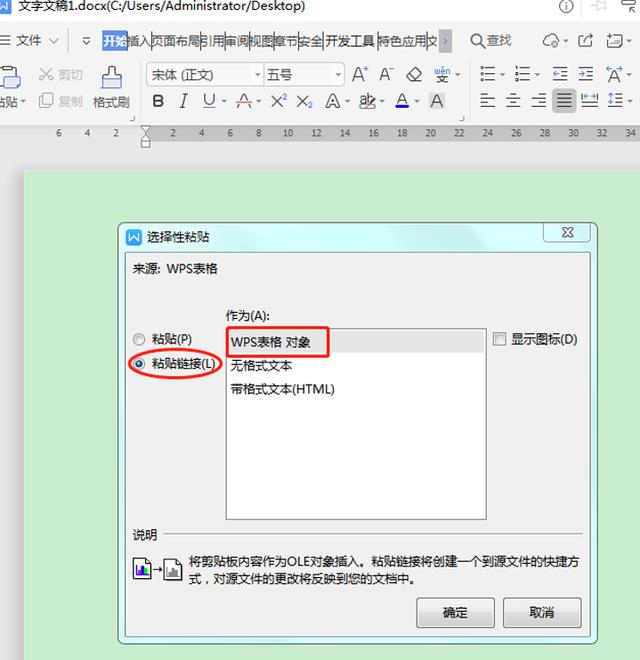
Task: Align text left
Action: point(488,101)
